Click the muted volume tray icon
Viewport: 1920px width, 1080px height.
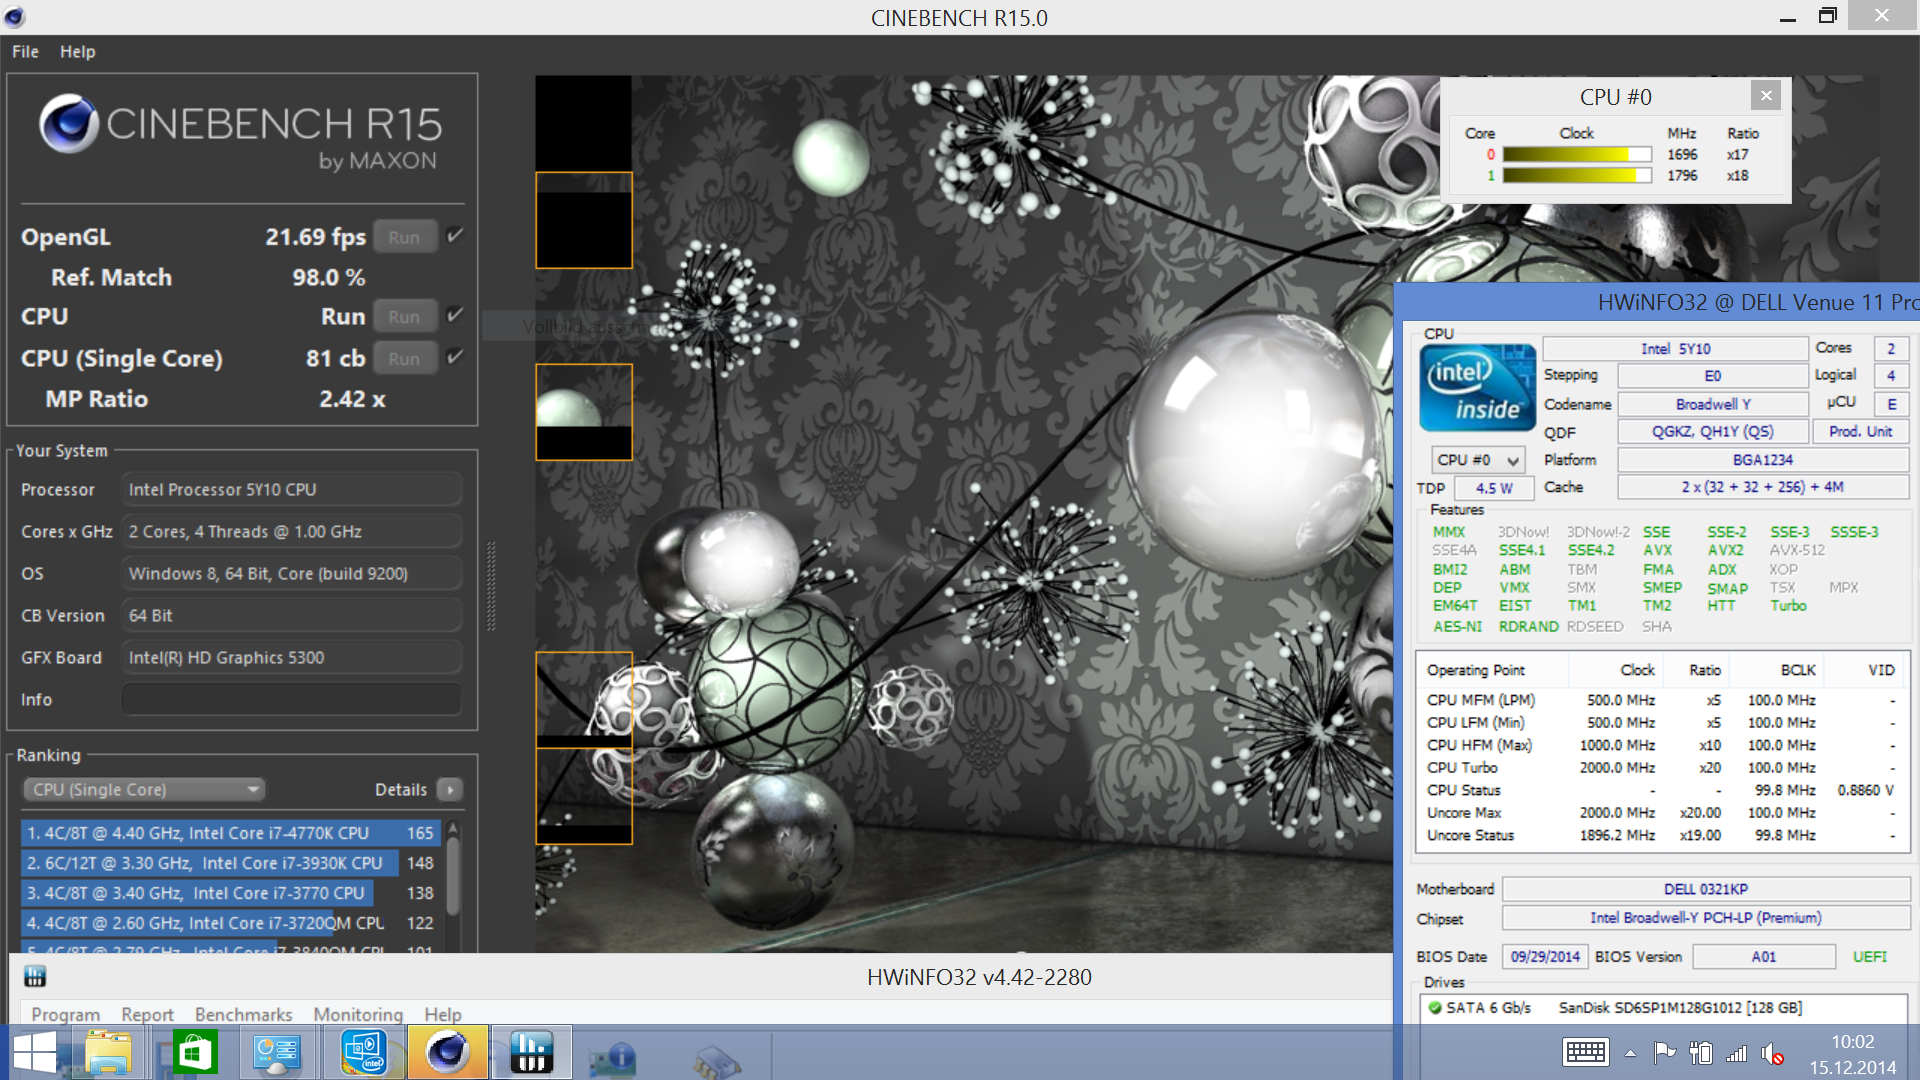click(x=1772, y=1053)
